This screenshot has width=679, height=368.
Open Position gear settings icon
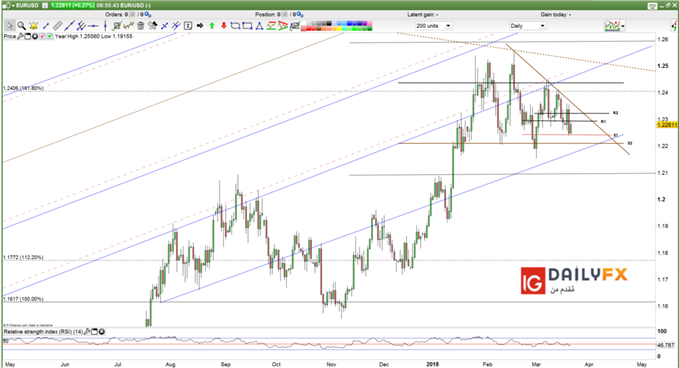tap(300, 15)
